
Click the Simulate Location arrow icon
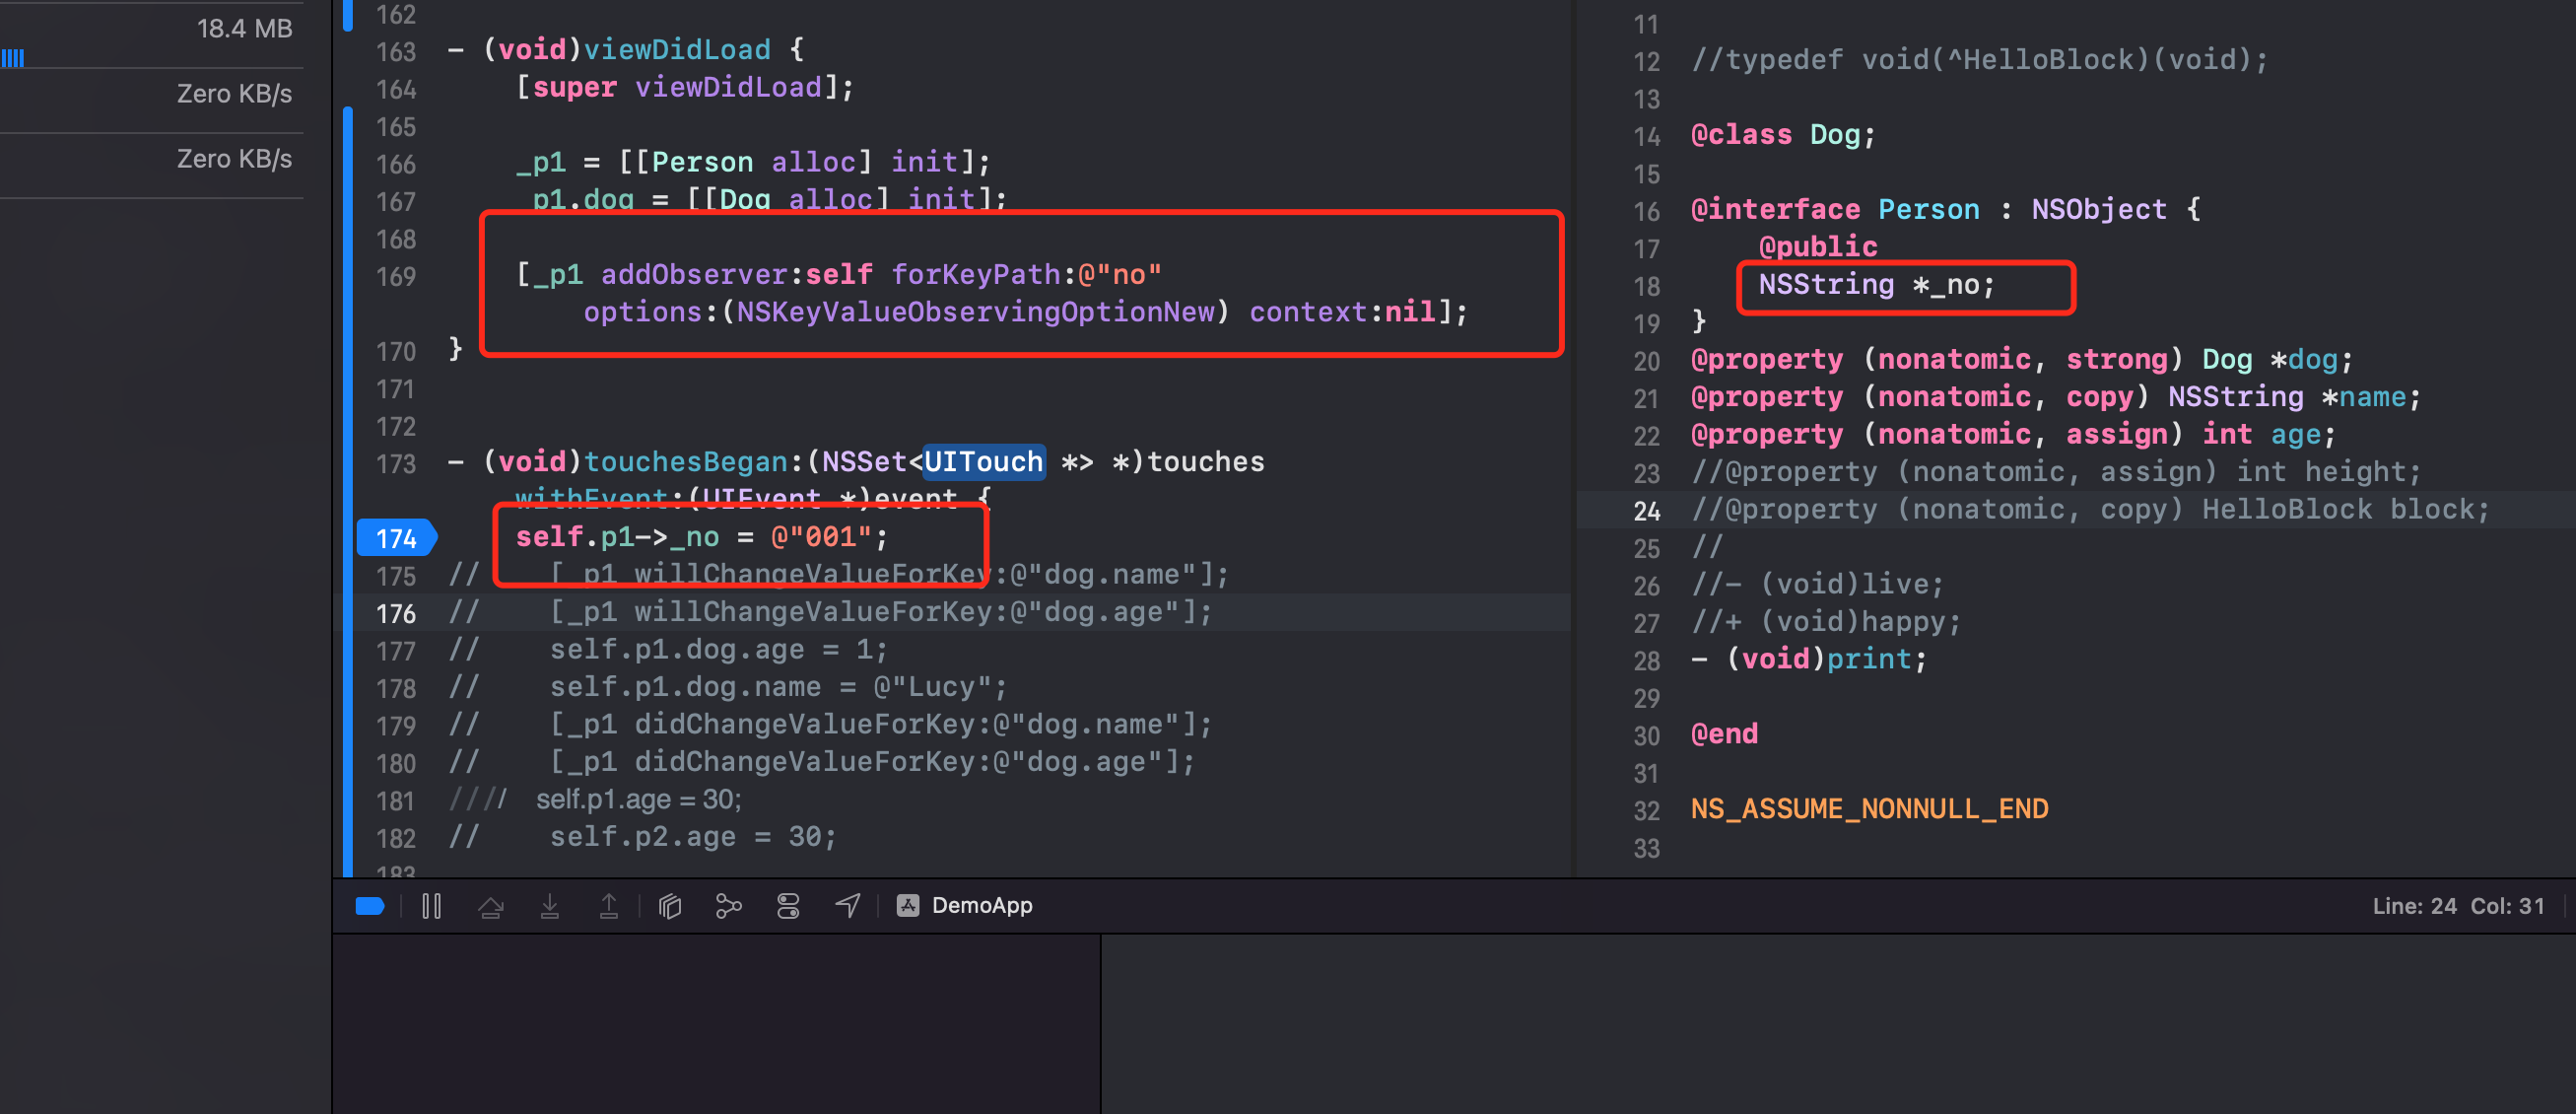click(x=848, y=906)
